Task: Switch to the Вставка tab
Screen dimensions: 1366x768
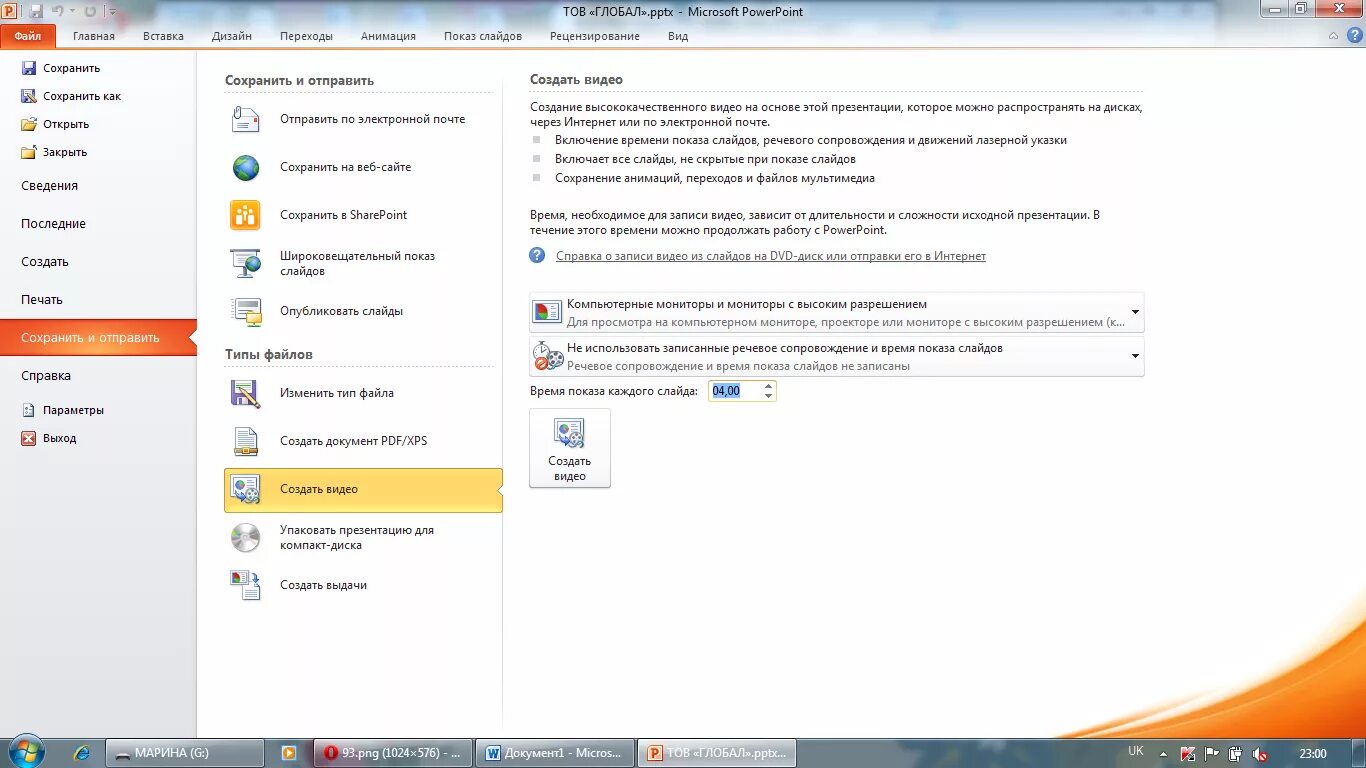Action: pos(163,36)
